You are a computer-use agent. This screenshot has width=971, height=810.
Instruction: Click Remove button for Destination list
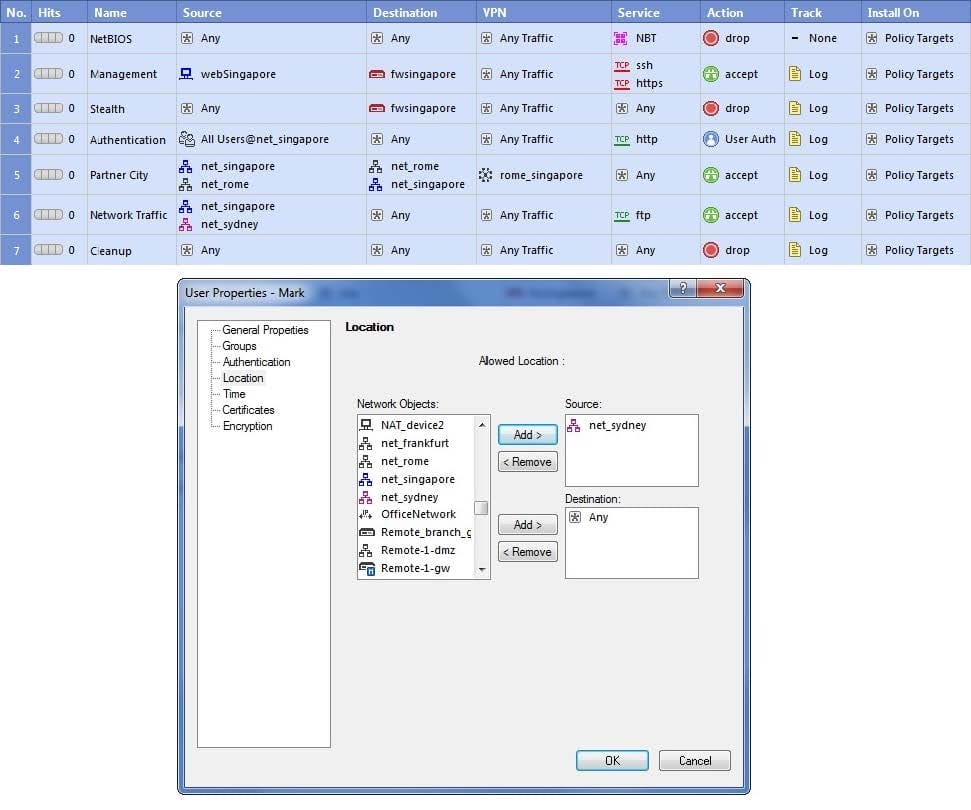coord(527,552)
